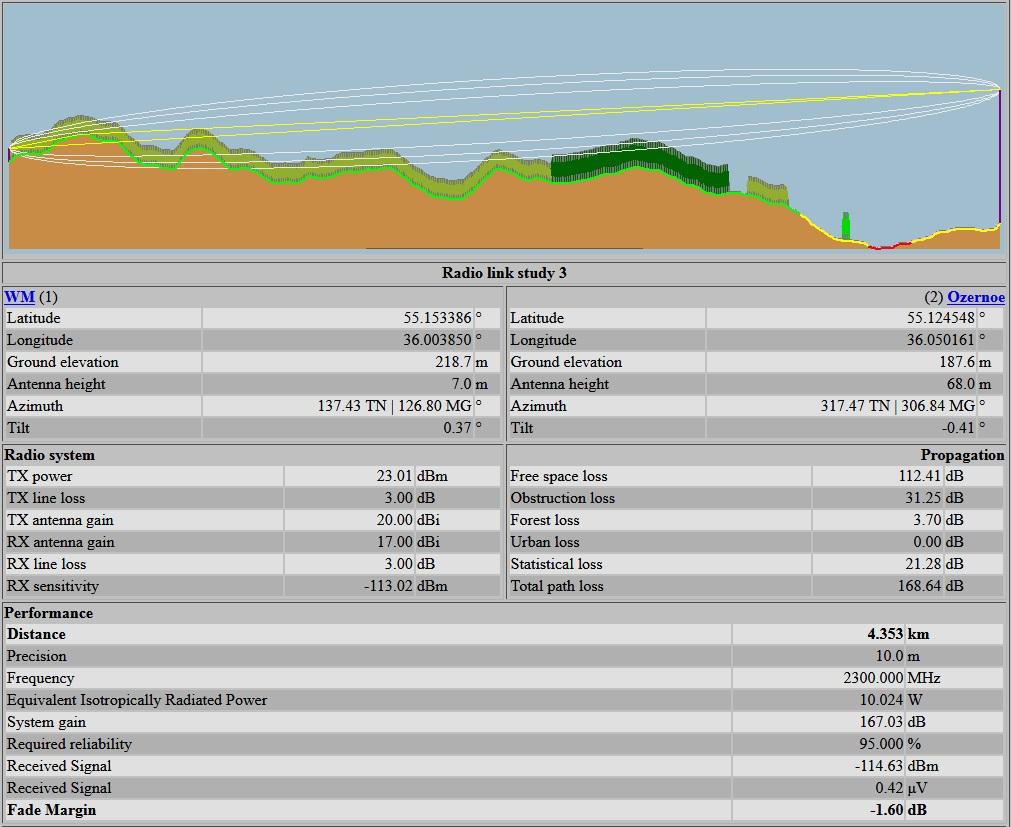Click the Propagation section header
Image resolution: width=1011 pixels, height=827 pixels.
pos(962,455)
